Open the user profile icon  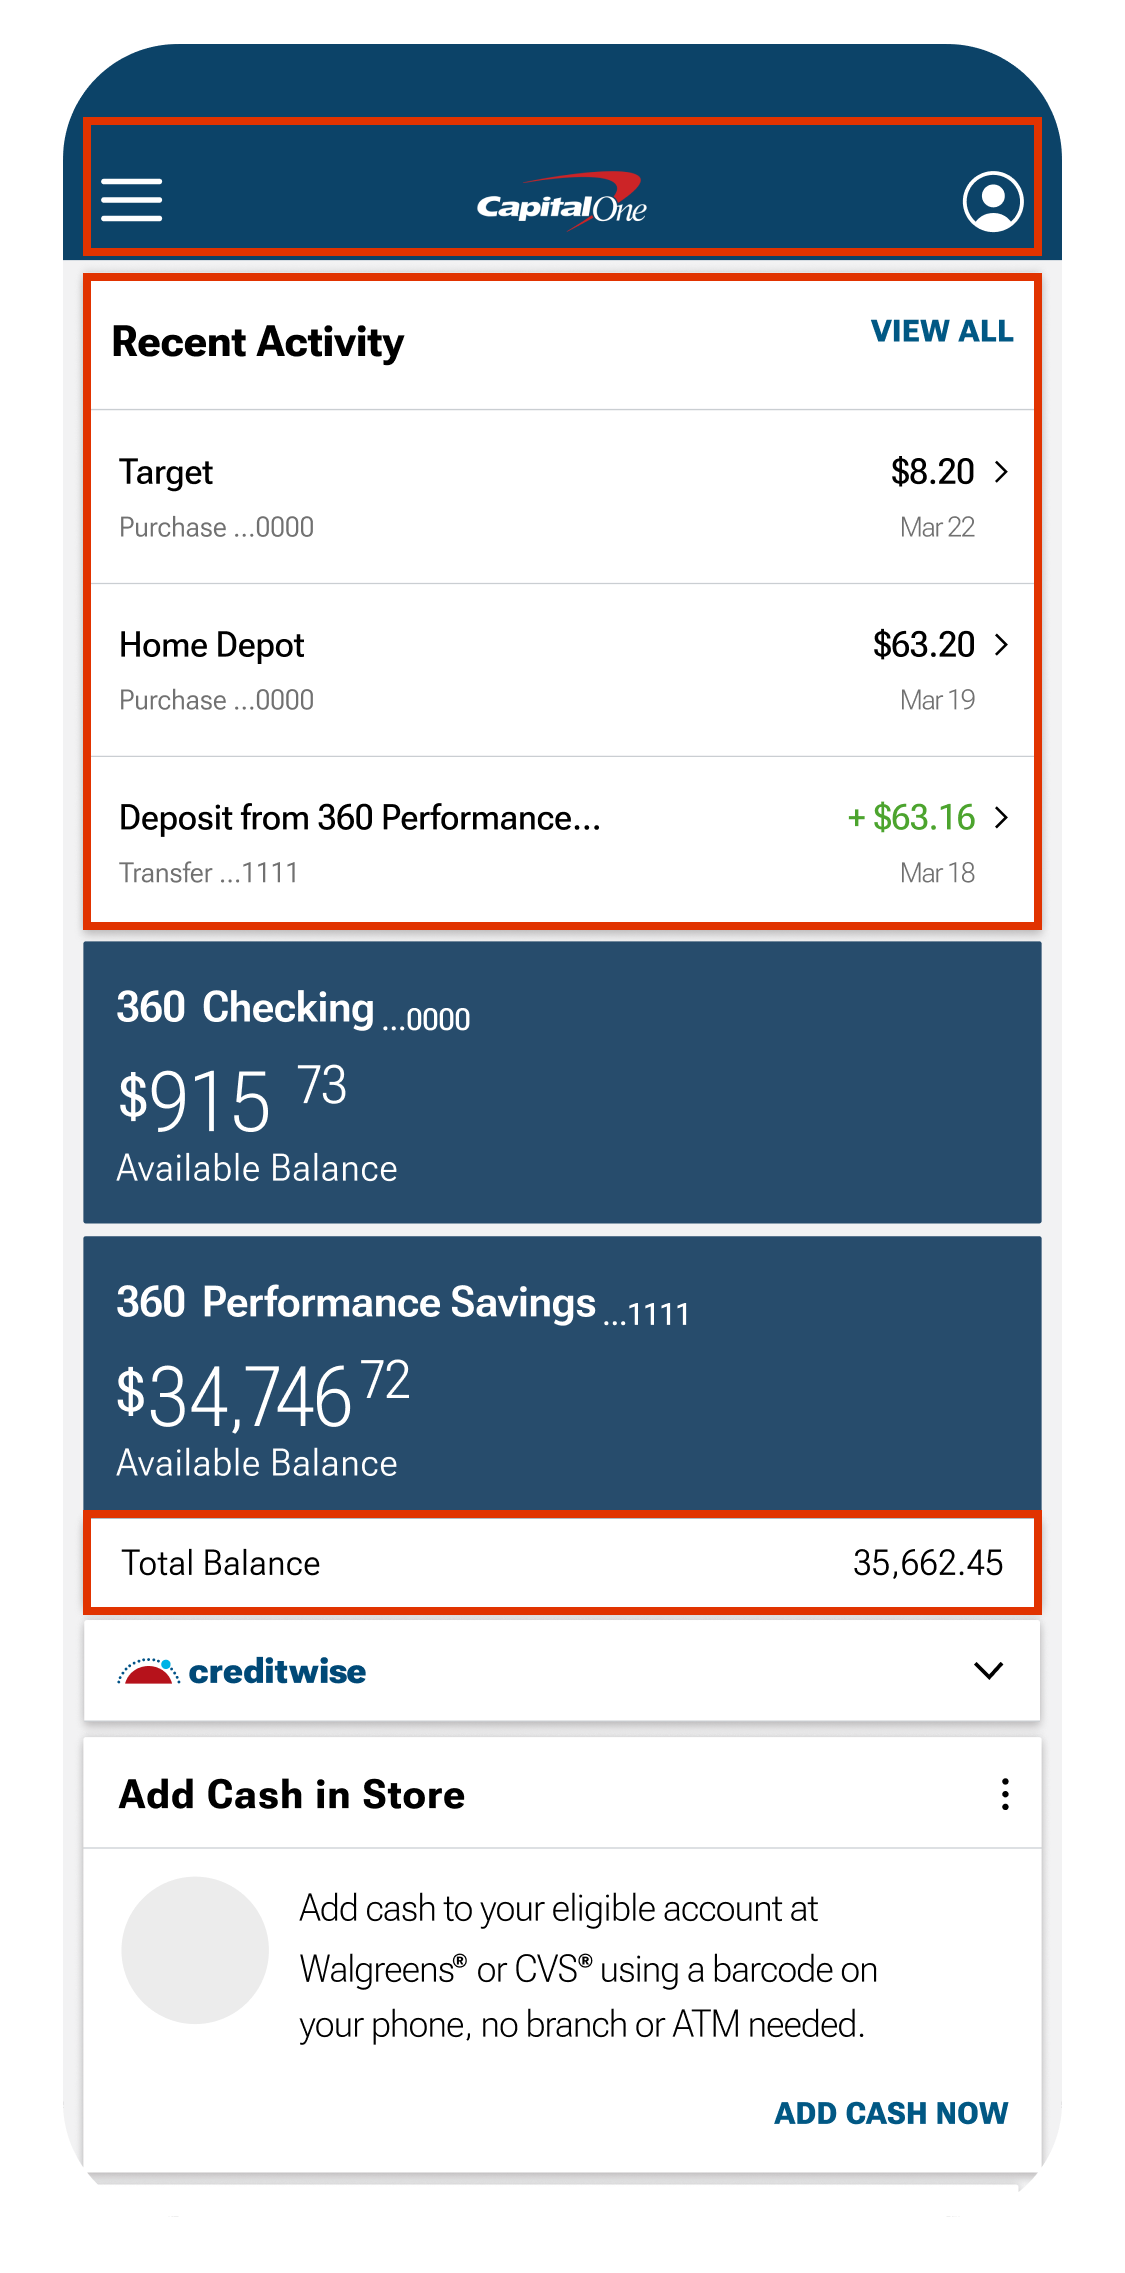[992, 201]
